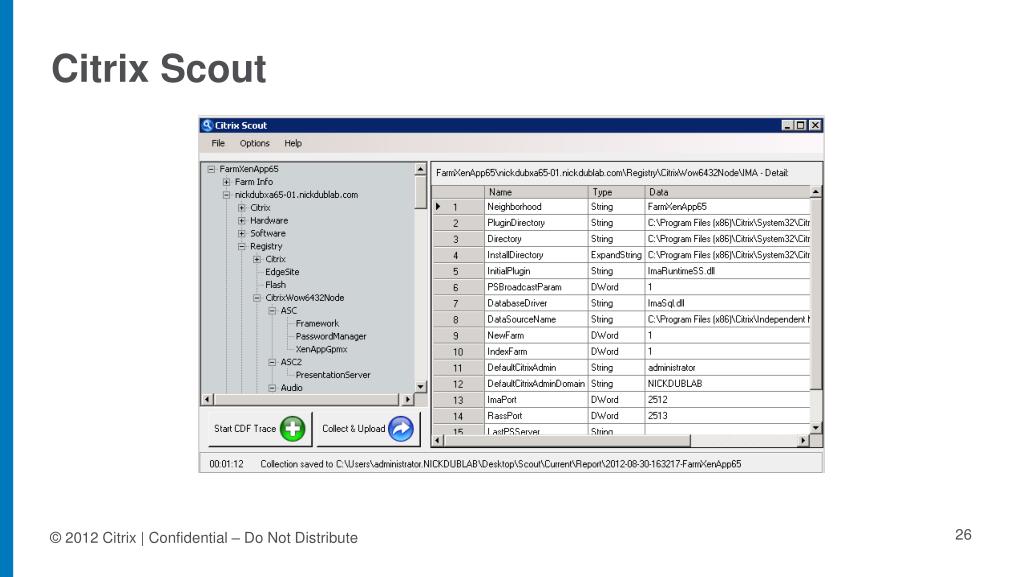Select the PresentationServer tree item
This screenshot has height=577, width=1023.
click(333, 375)
